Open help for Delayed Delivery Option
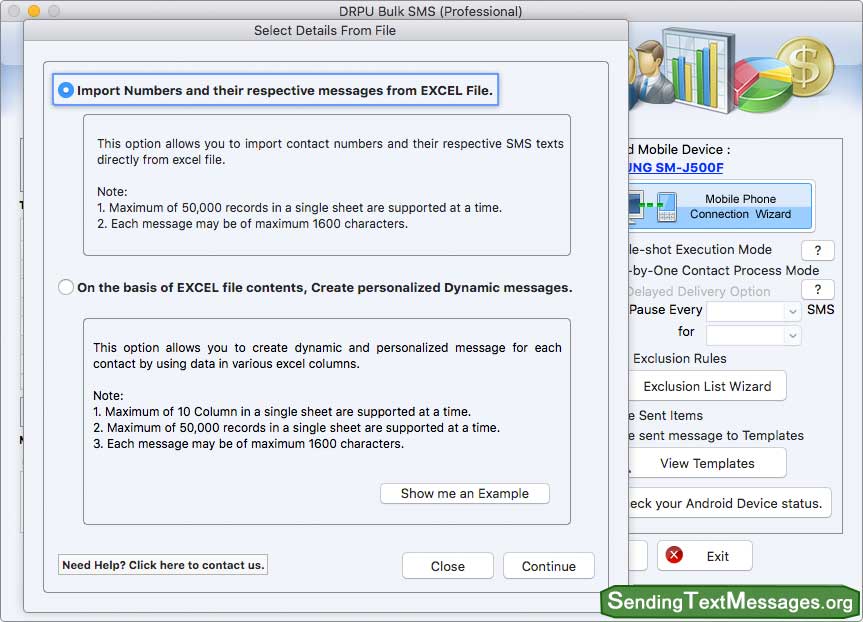The height and width of the screenshot is (622, 863). 817,290
